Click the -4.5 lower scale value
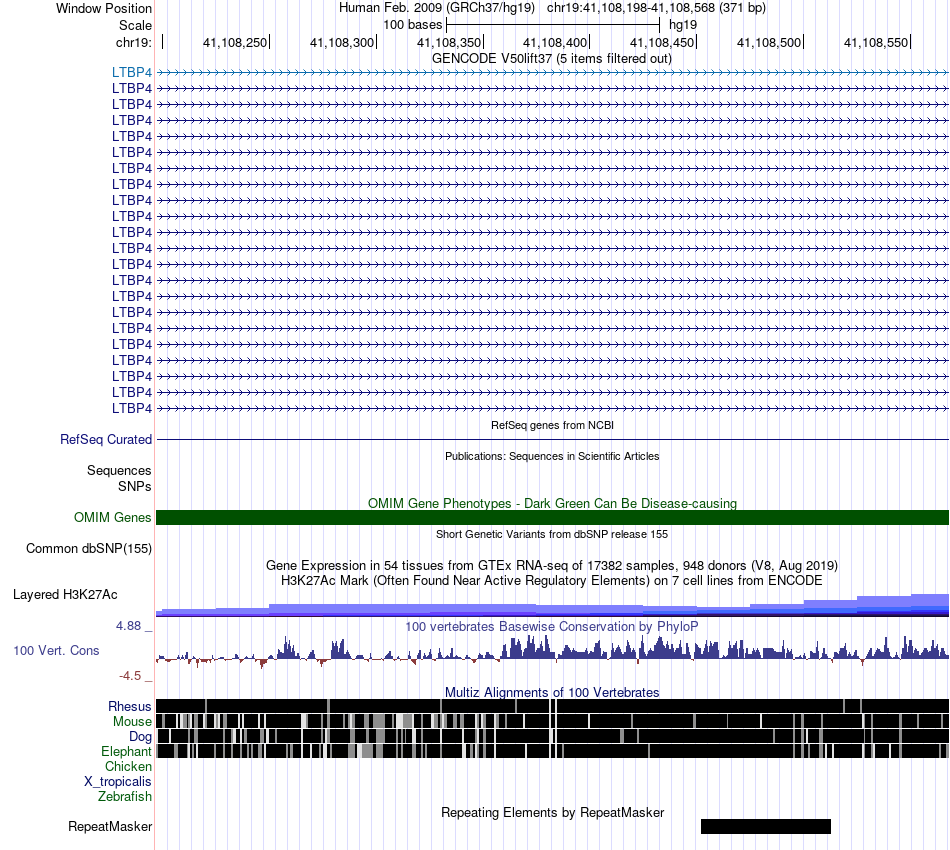The width and height of the screenshot is (950, 850). point(130,676)
